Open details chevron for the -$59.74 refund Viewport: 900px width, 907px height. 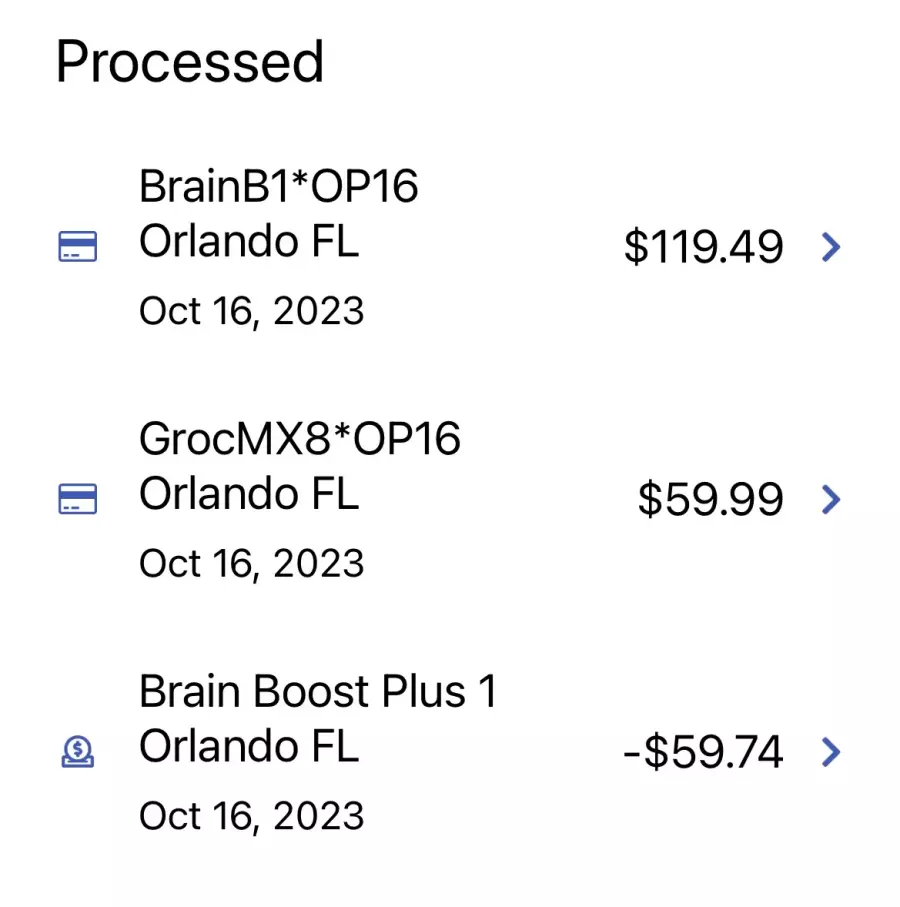tap(831, 752)
